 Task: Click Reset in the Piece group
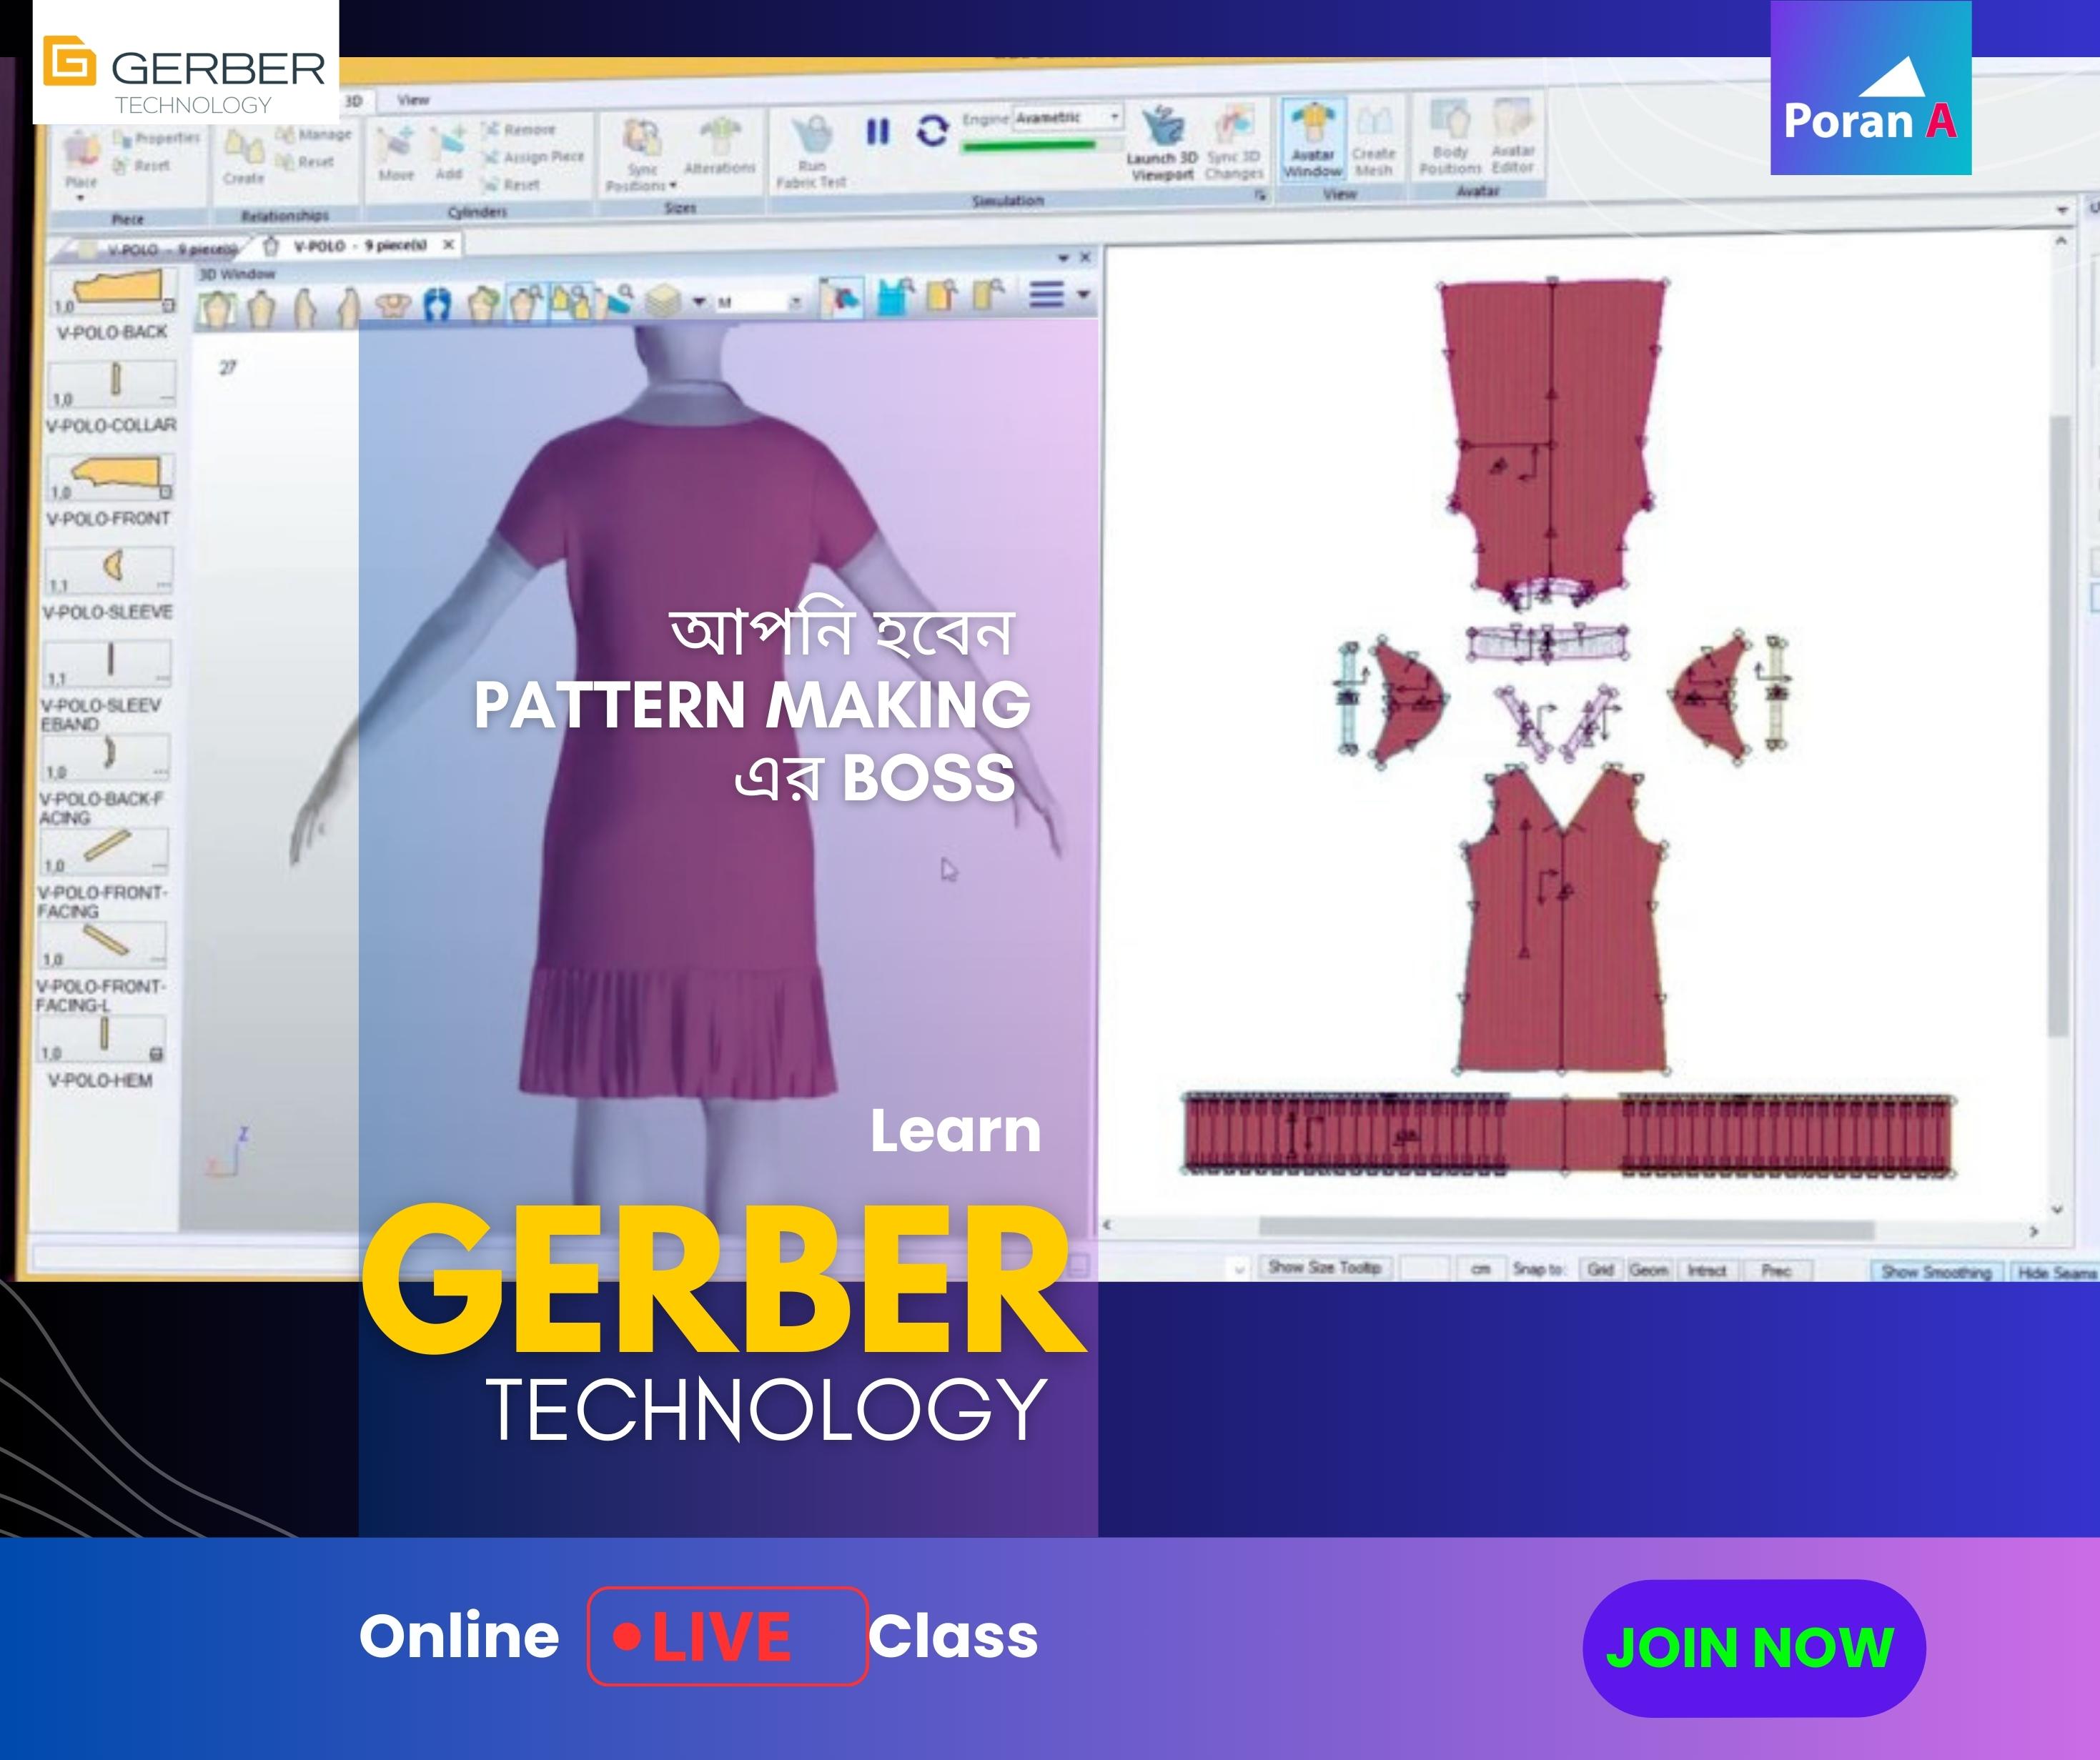pos(142,165)
